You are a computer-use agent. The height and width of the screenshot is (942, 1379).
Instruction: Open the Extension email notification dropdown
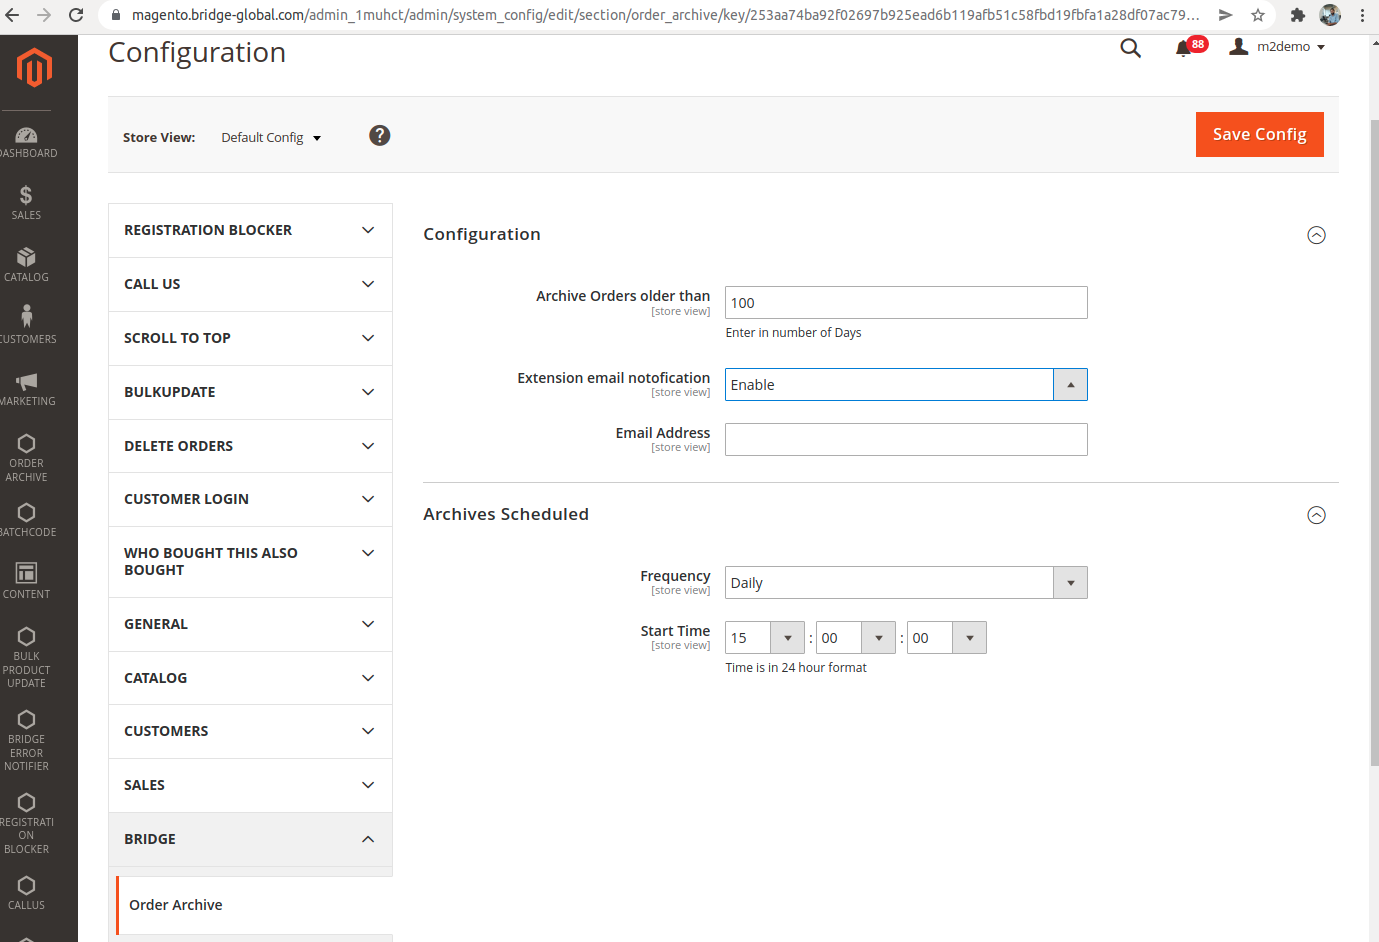point(905,385)
